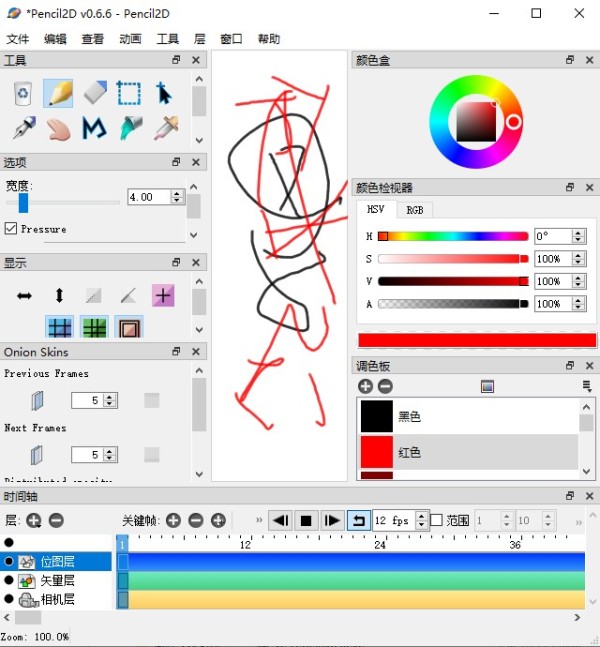Toggle playback loop button

[358, 520]
